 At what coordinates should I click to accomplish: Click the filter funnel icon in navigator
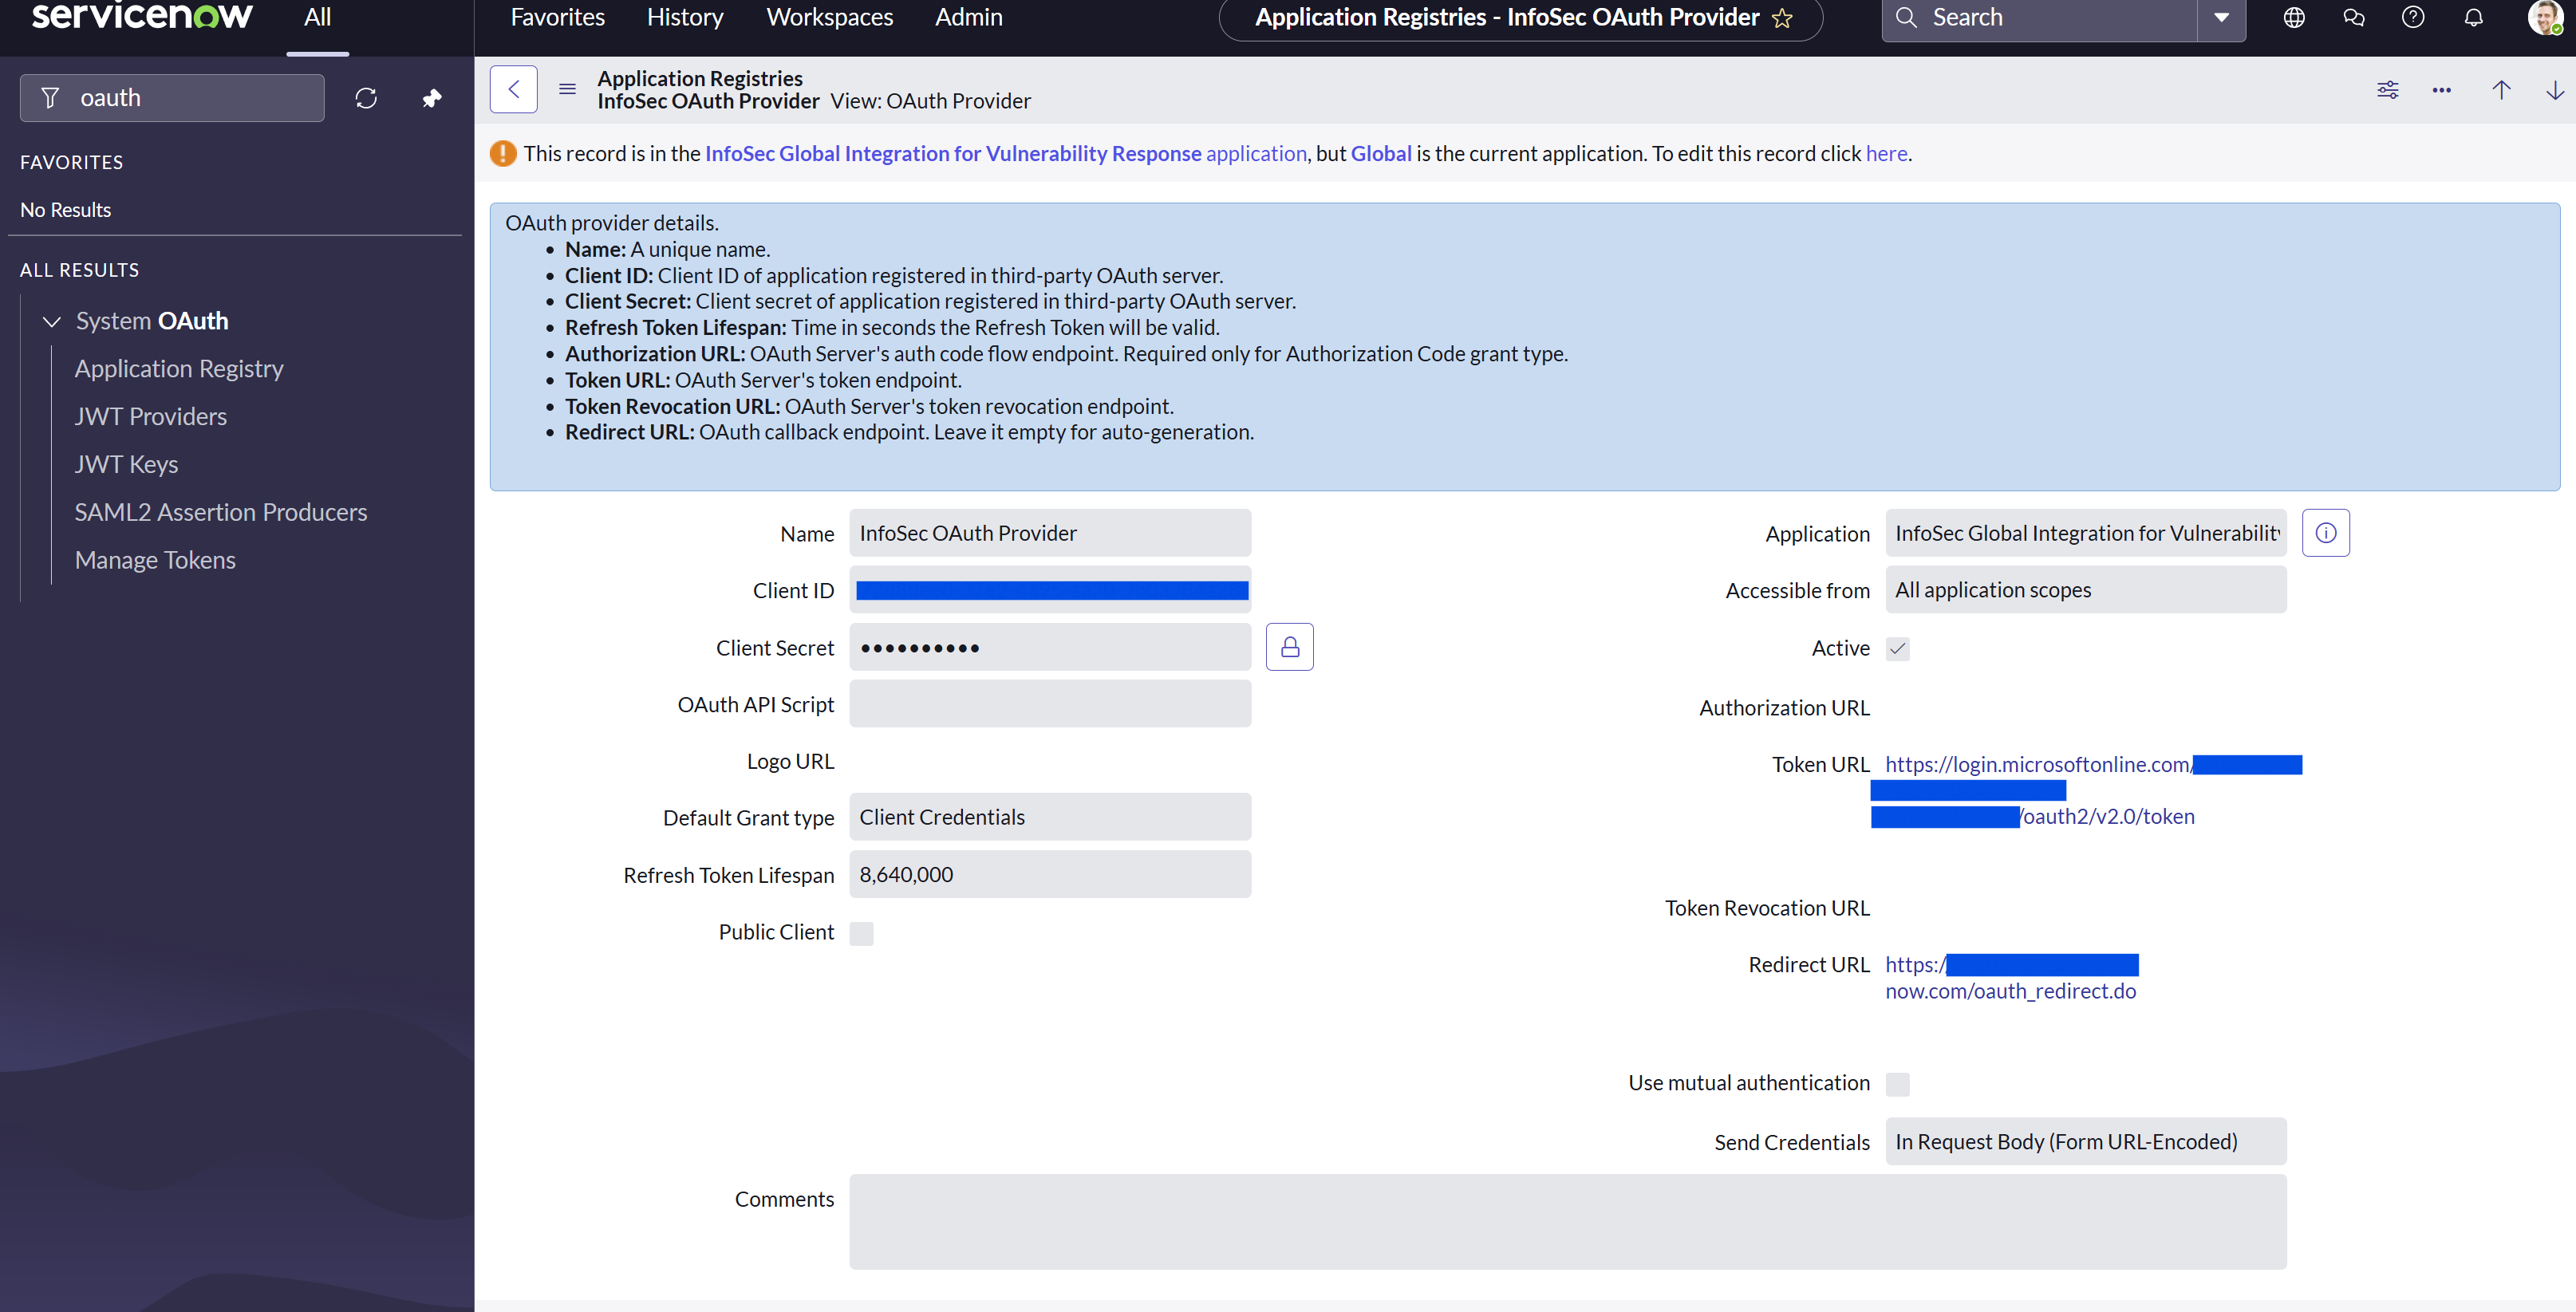[50, 98]
